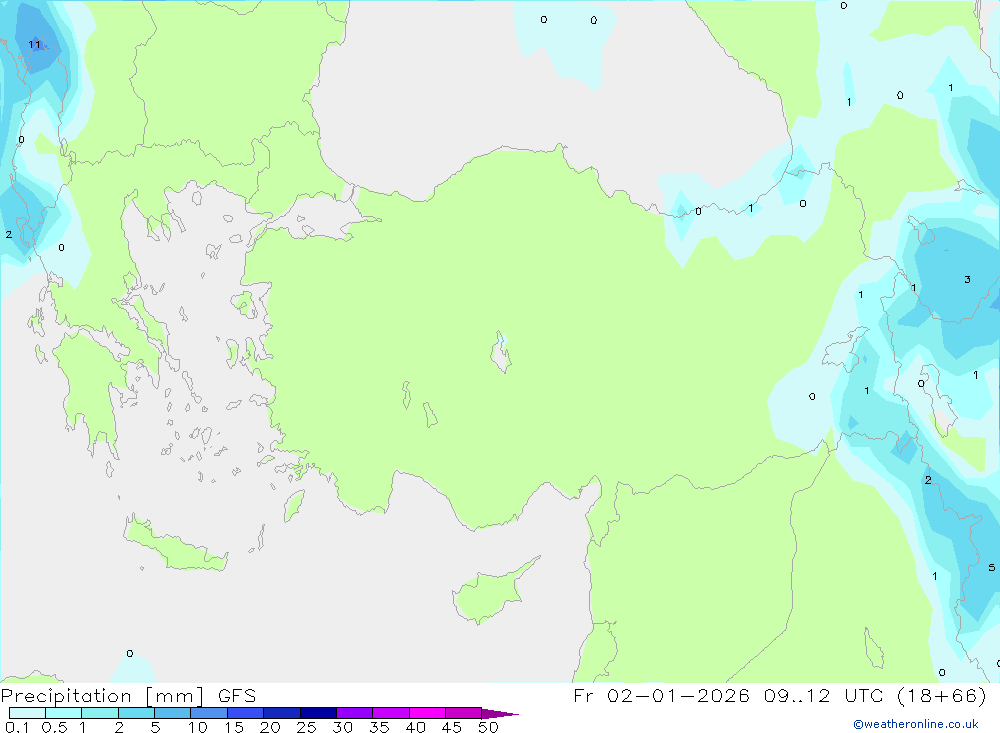Click the 45–50 mm legend swatch

tap(464, 713)
